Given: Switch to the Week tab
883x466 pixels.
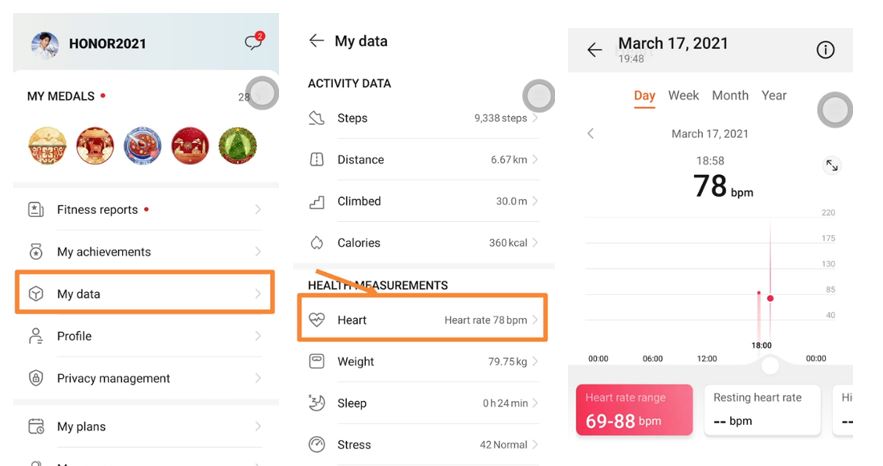Looking at the screenshot, I should click(x=683, y=96).
